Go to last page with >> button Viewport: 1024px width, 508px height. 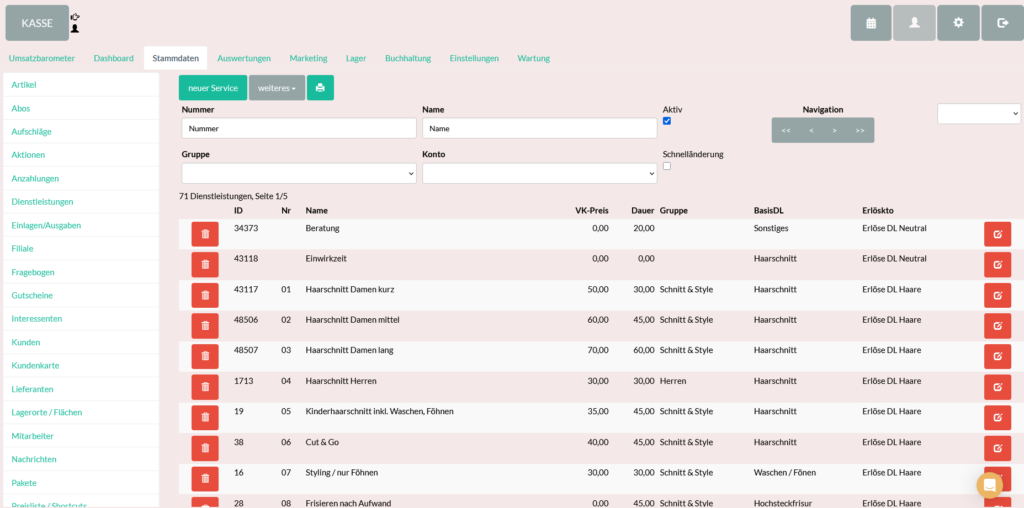point(860,131)
